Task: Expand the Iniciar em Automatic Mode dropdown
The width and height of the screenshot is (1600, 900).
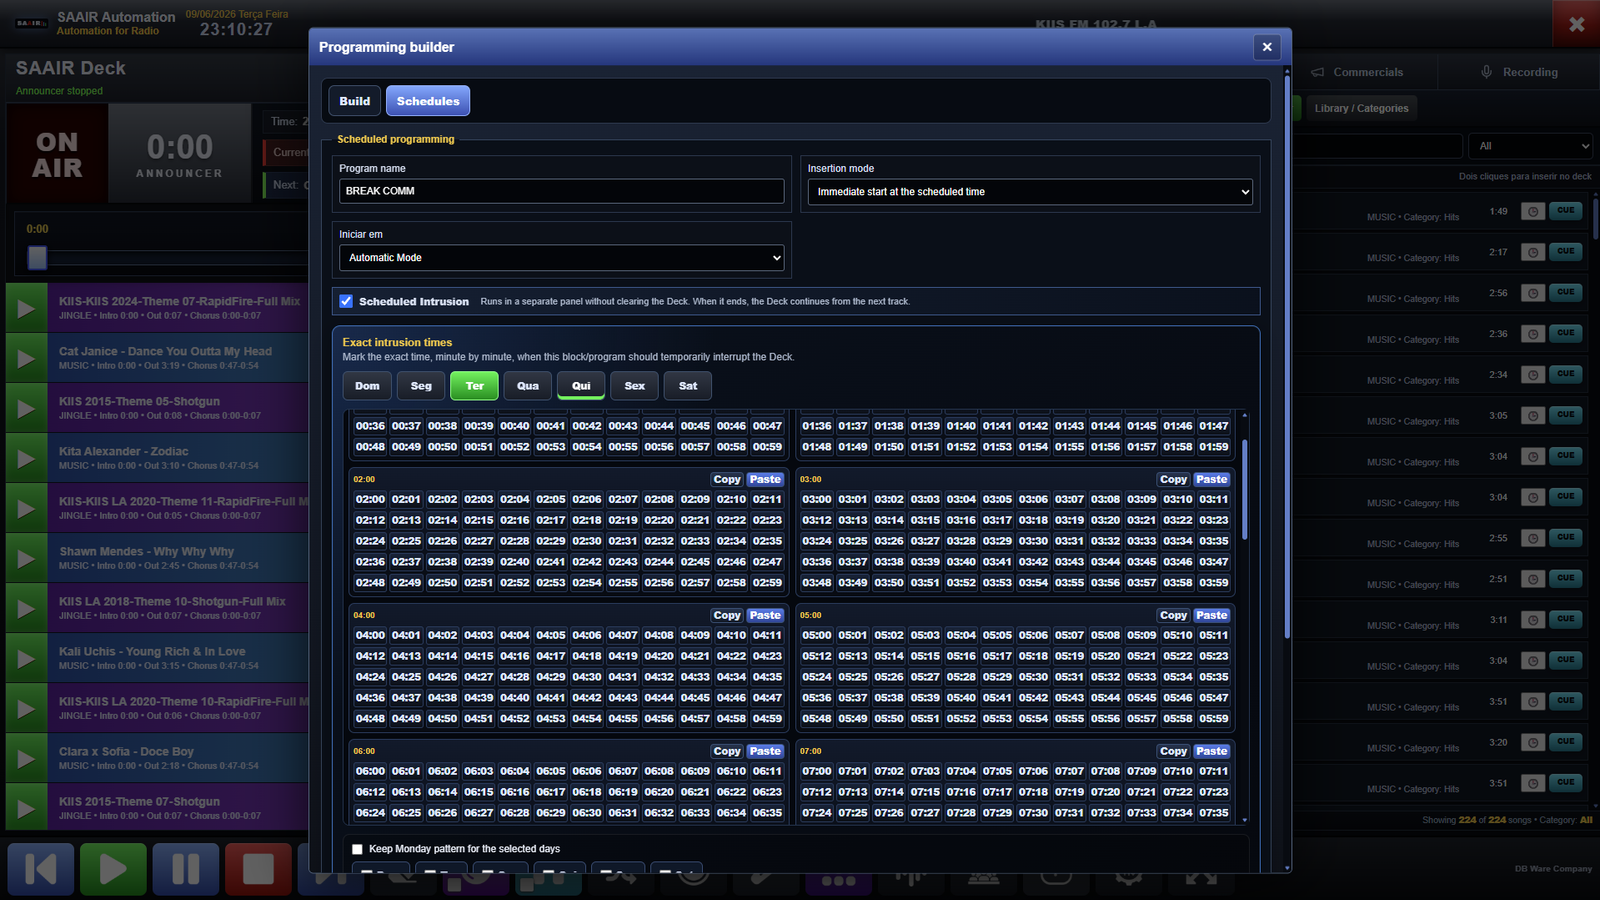Action: click(x=562, y=258)
